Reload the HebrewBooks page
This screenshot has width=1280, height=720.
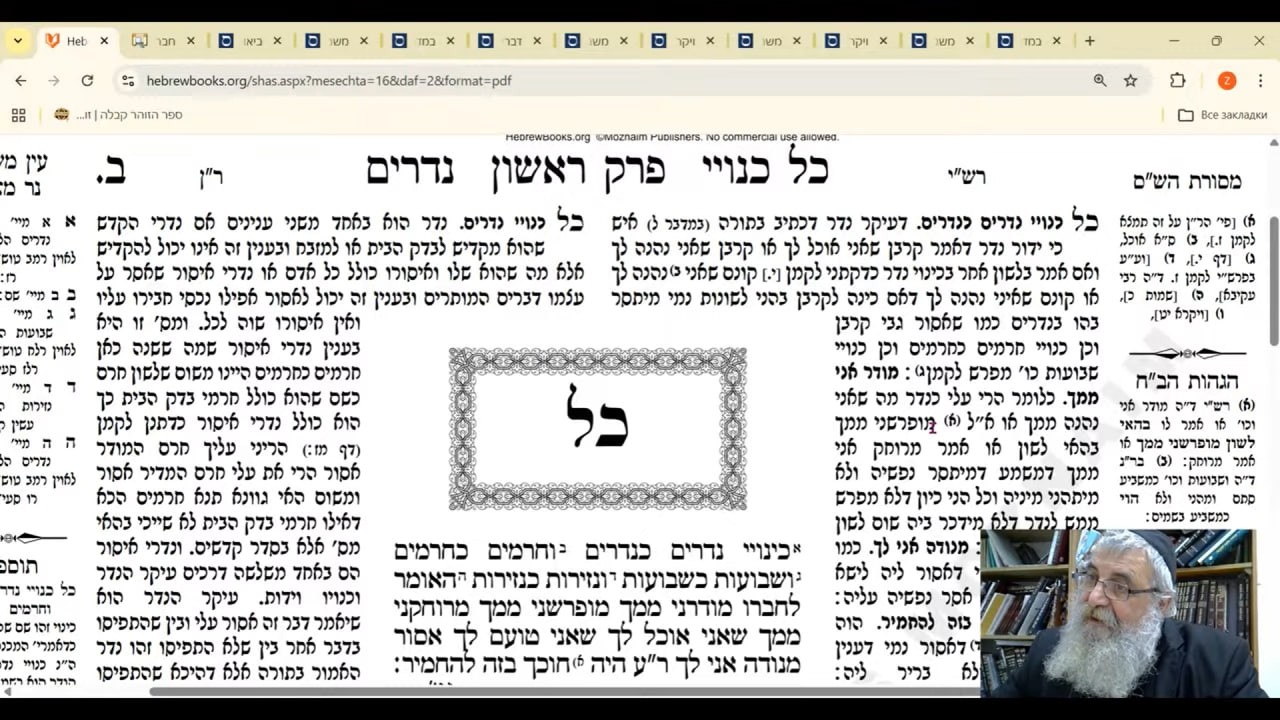coord(87,80)
